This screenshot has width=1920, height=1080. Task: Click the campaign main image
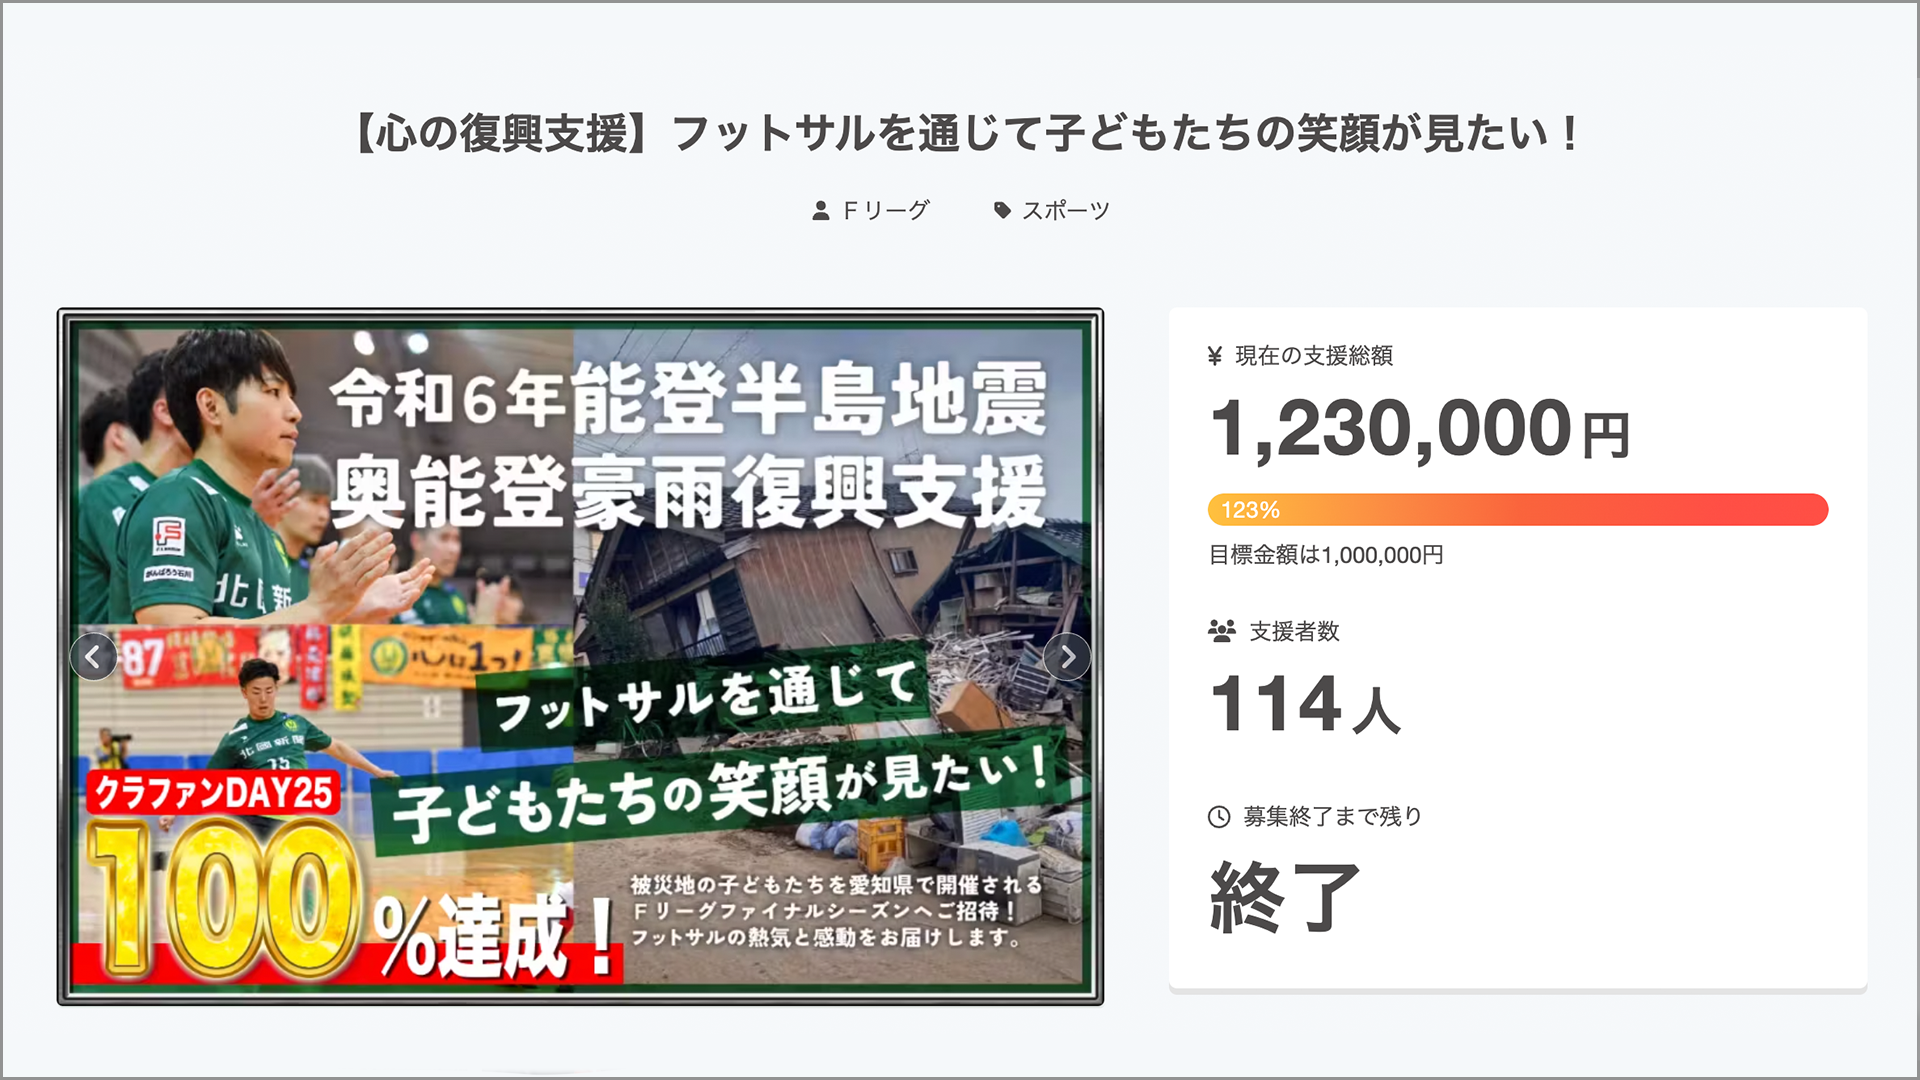pyautogui.click(x=580, y=657)
